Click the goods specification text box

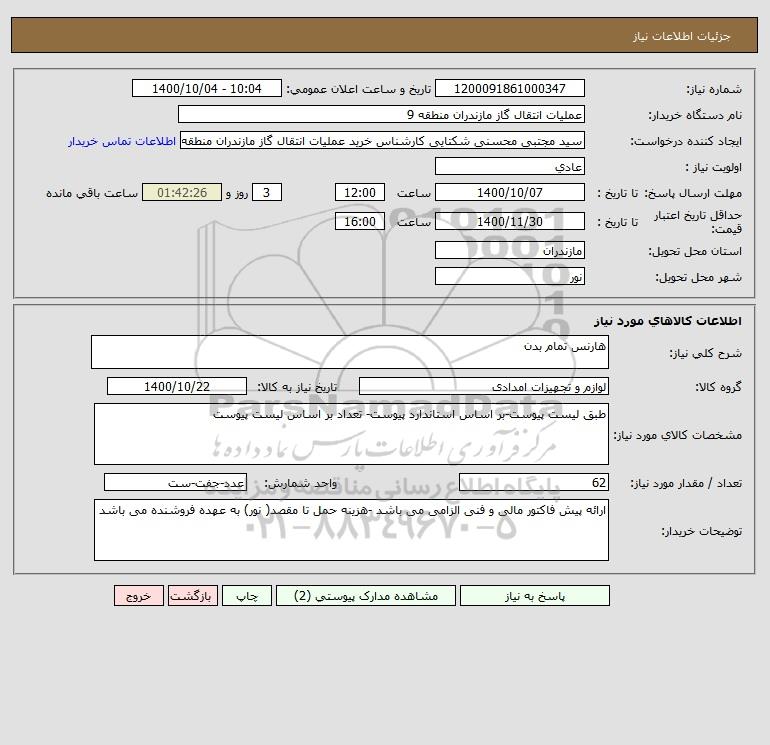[351, 434]
